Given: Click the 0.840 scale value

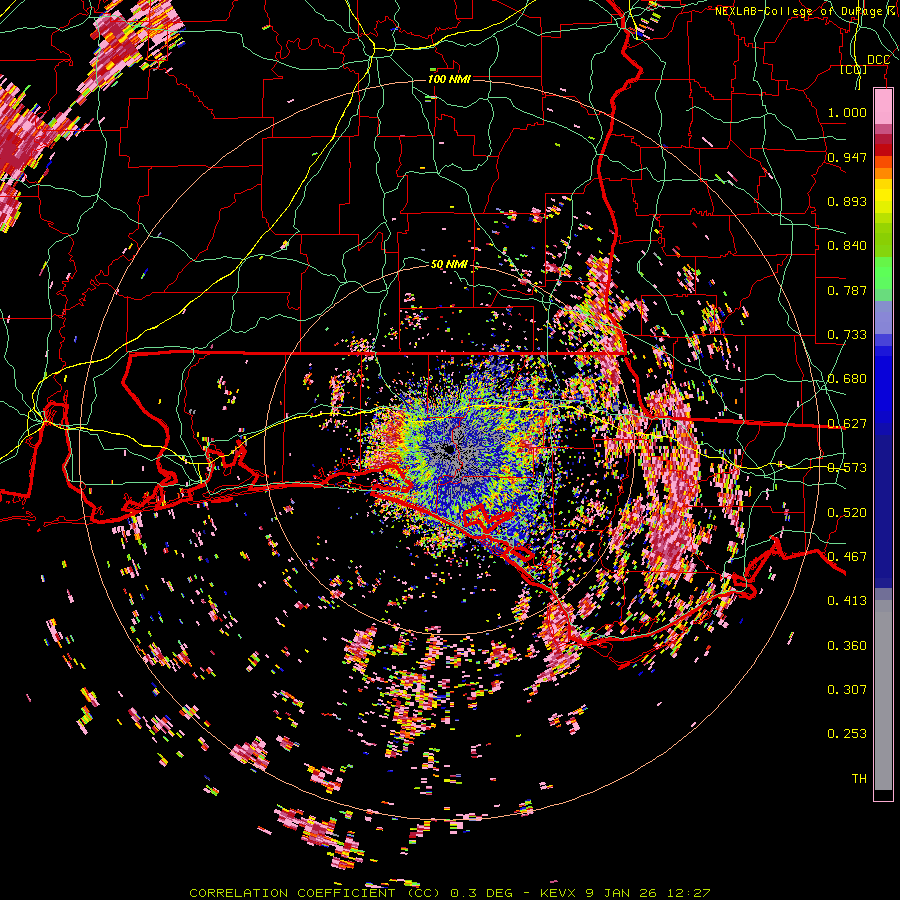Looking at the screenshot, I should click(847, 246).
